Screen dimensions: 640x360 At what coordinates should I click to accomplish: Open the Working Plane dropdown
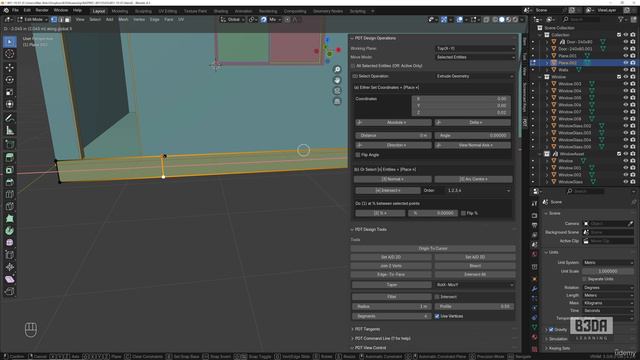click(x=475, y=48)
